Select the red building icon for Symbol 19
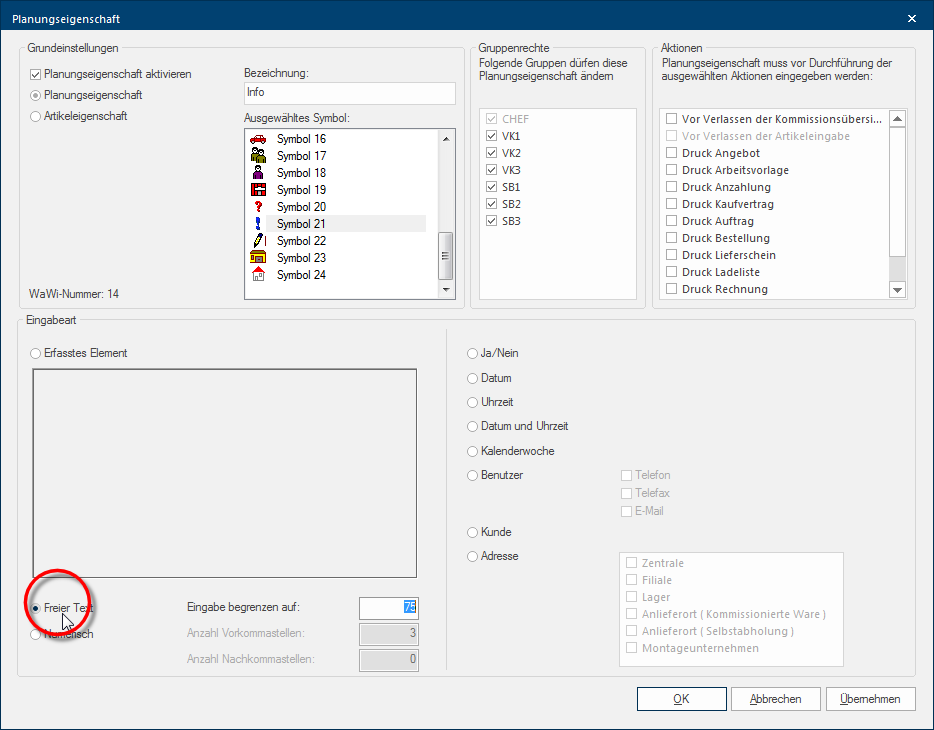The image size is (934, 730). [258, 190]
